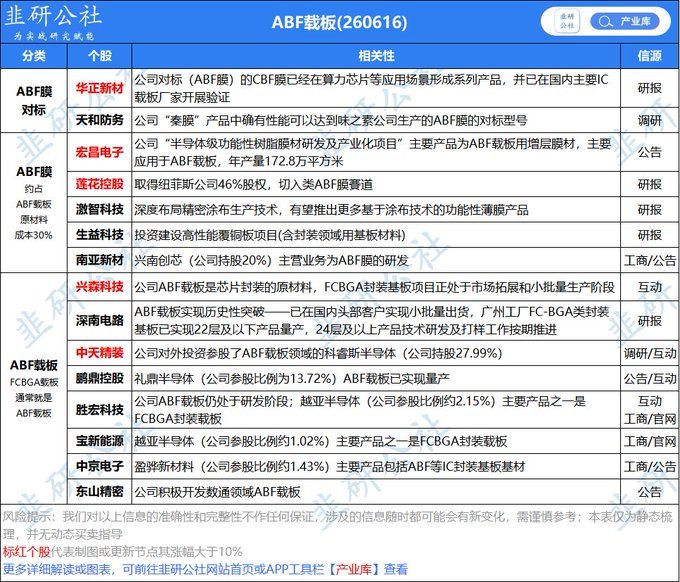Click 互动 工商/官网 source for 胜宏科技
The image size is (680, 582).
pyautogui.click(x=650, y=410)
